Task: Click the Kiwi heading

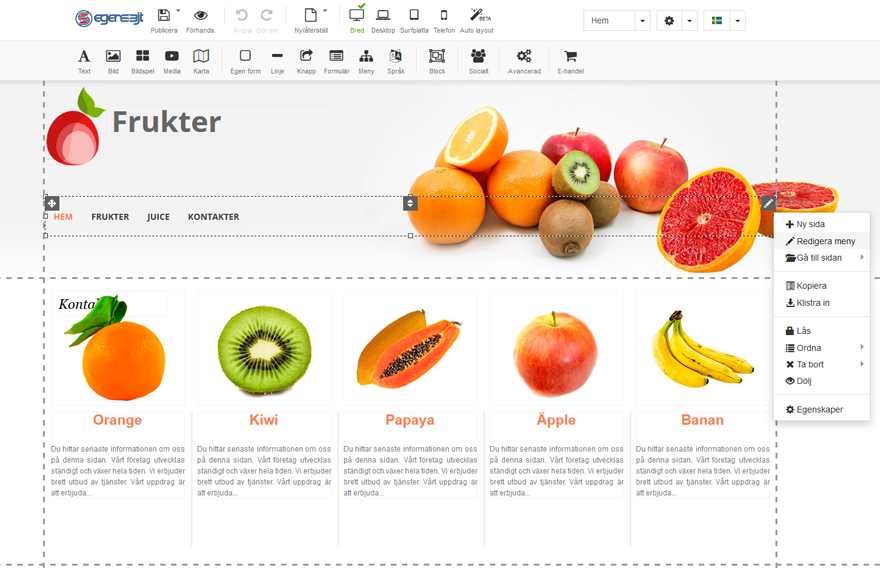Action: tap(264, 420)
